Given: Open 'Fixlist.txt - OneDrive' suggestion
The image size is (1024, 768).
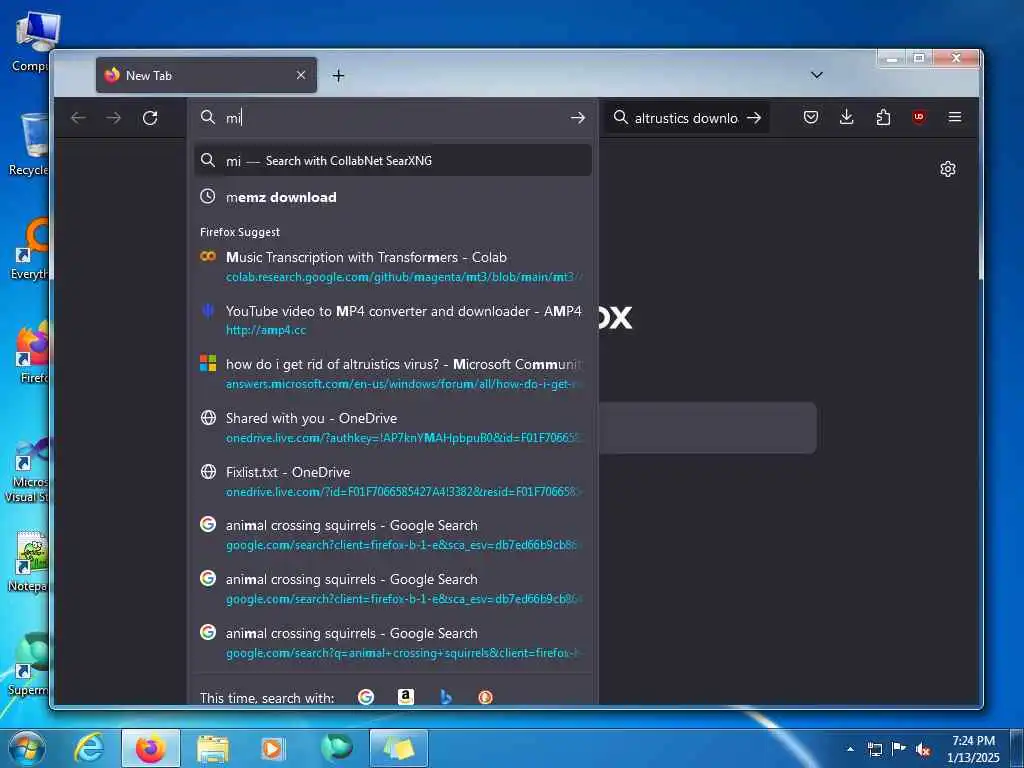Looking at the screenshot, I should tap(392, 481).
